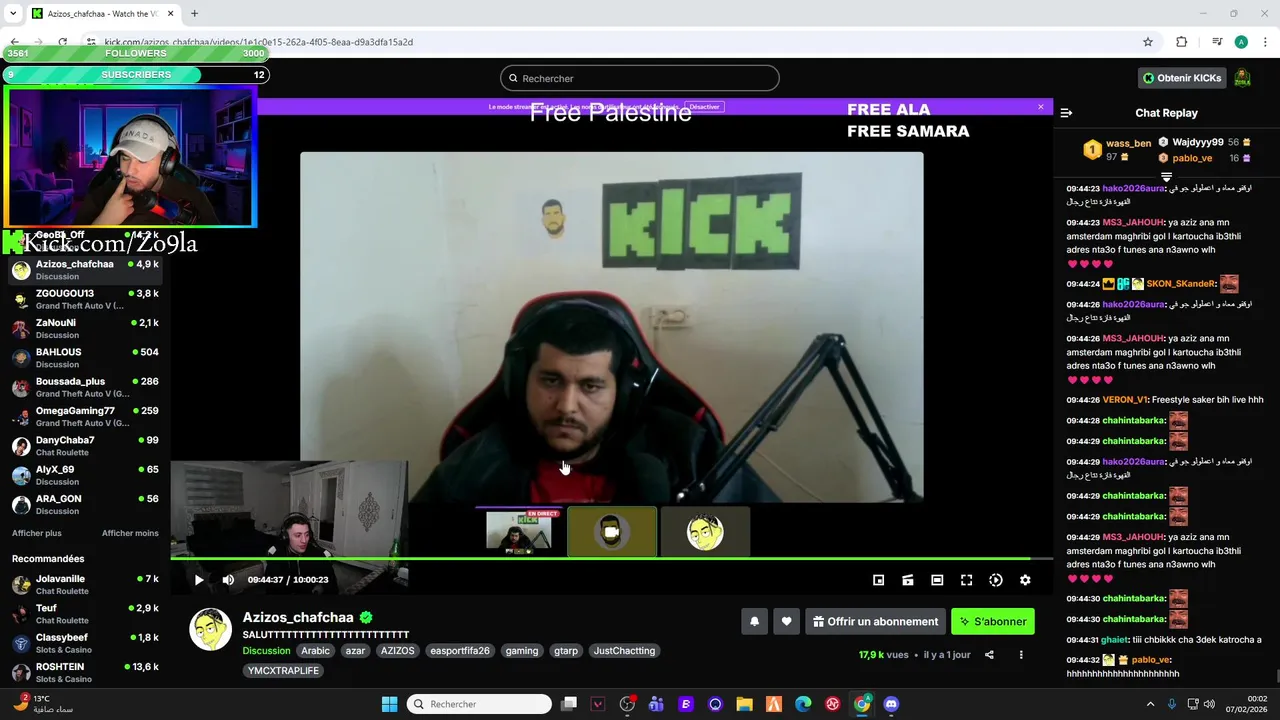The height and width of the screenshot is (720, 1280).
Task: Click Offrir un abonnement button
Action: (875, 621)
